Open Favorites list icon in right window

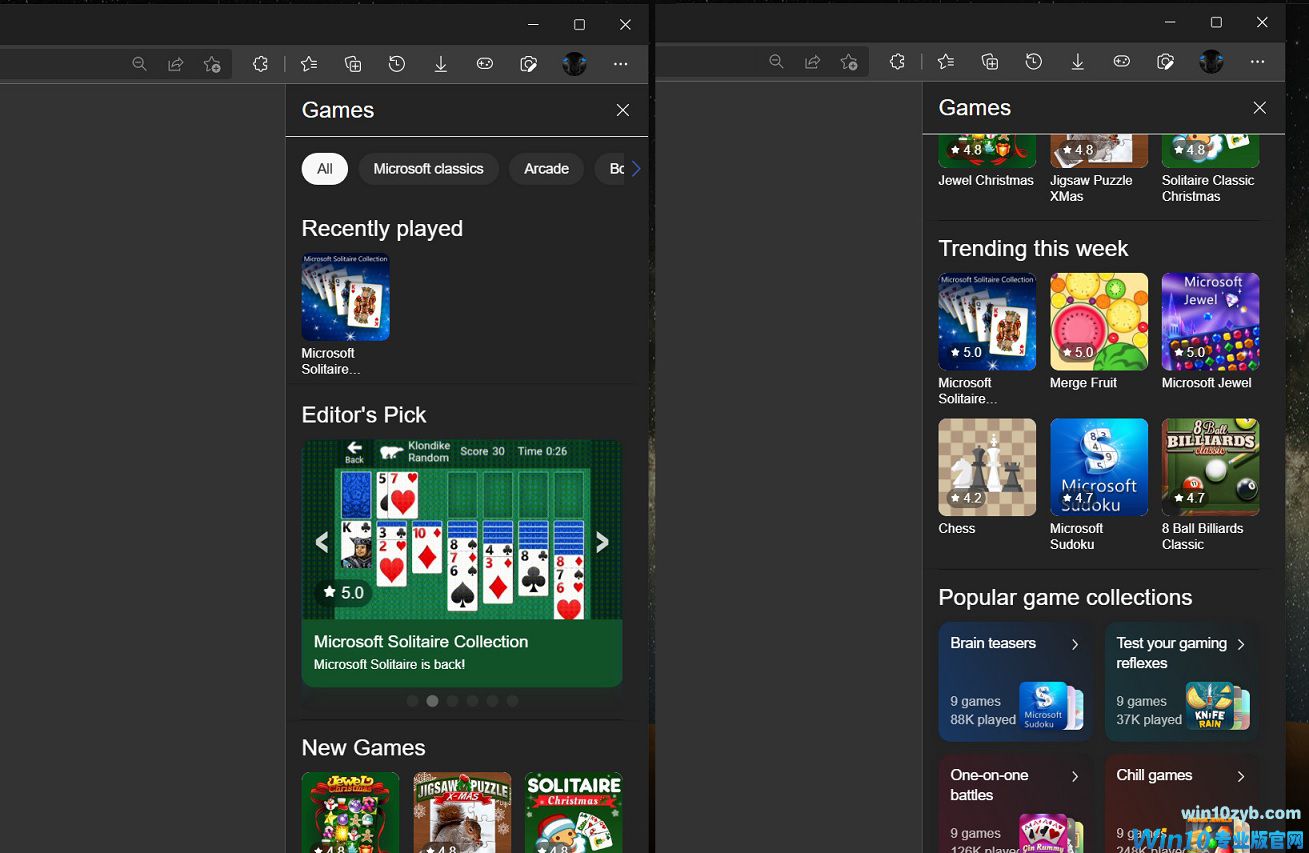tap(946, 62)
